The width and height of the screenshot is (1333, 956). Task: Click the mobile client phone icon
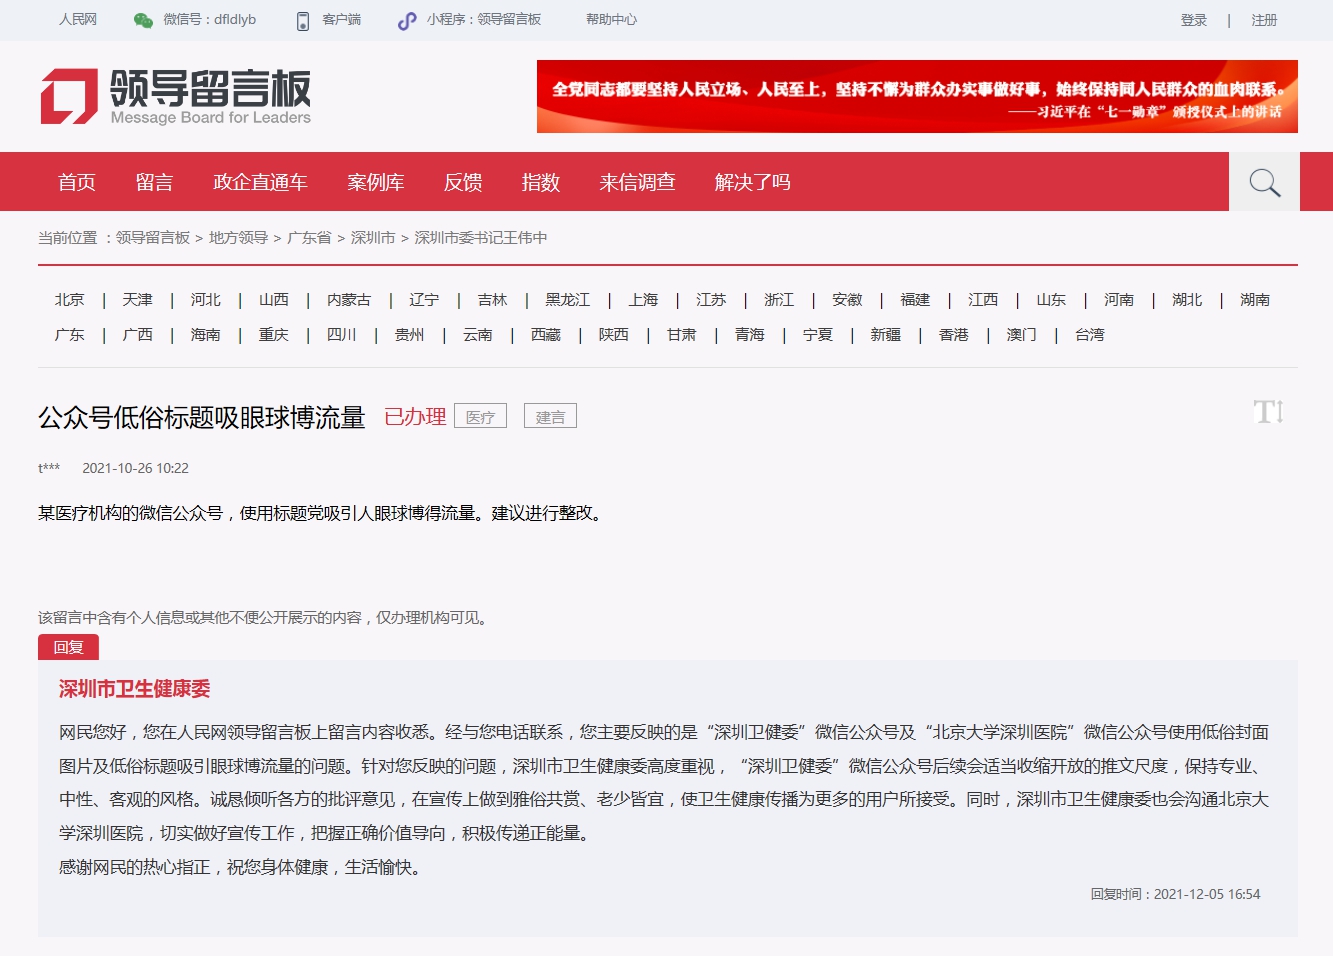303,20
